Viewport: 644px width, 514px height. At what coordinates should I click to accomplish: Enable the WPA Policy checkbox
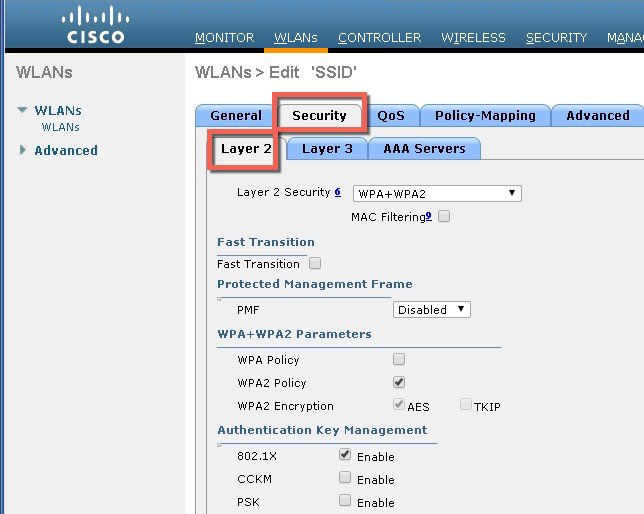tap(399, 359)
